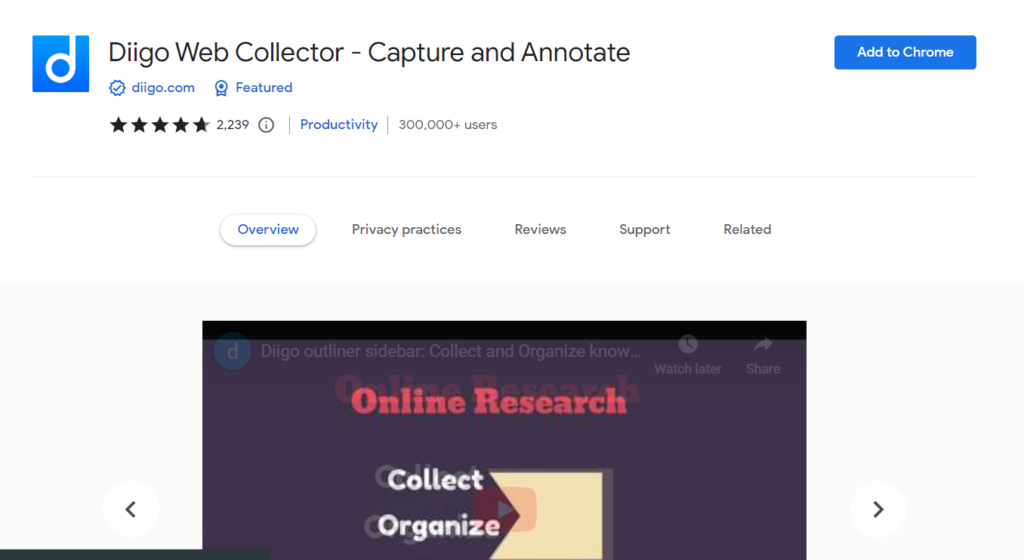Screen dimensions: 1024x560
Task: Click the video Share arrow icon
Action: [x=763, y=344]
